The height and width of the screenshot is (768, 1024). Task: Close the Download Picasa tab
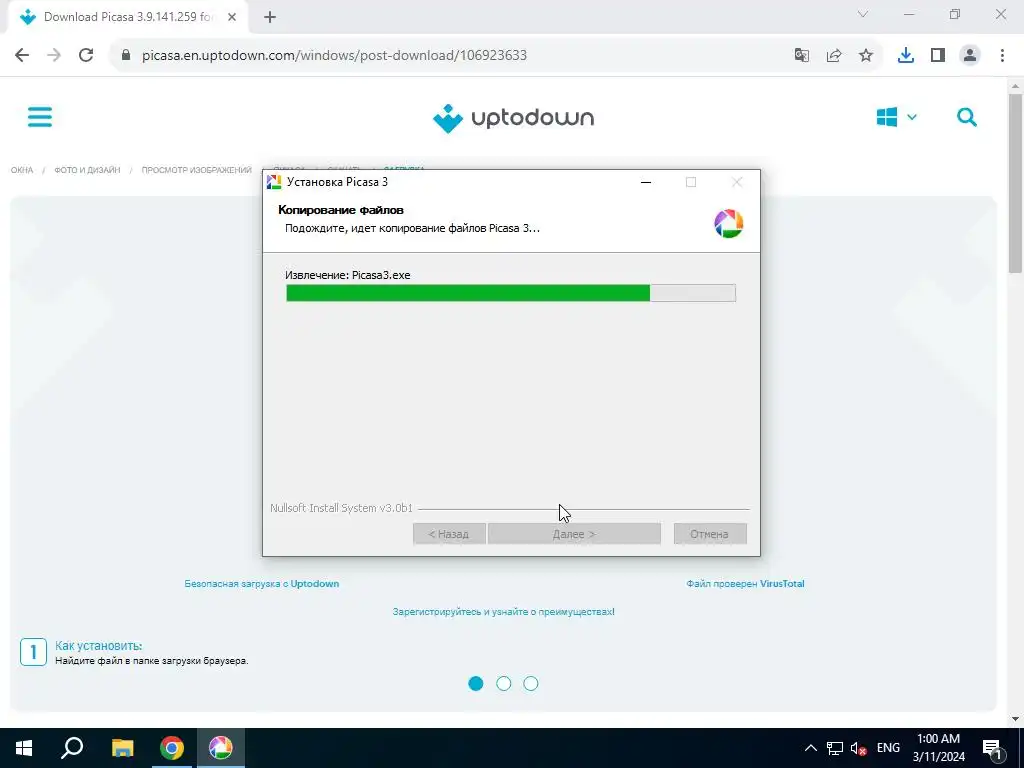point(232,17)
